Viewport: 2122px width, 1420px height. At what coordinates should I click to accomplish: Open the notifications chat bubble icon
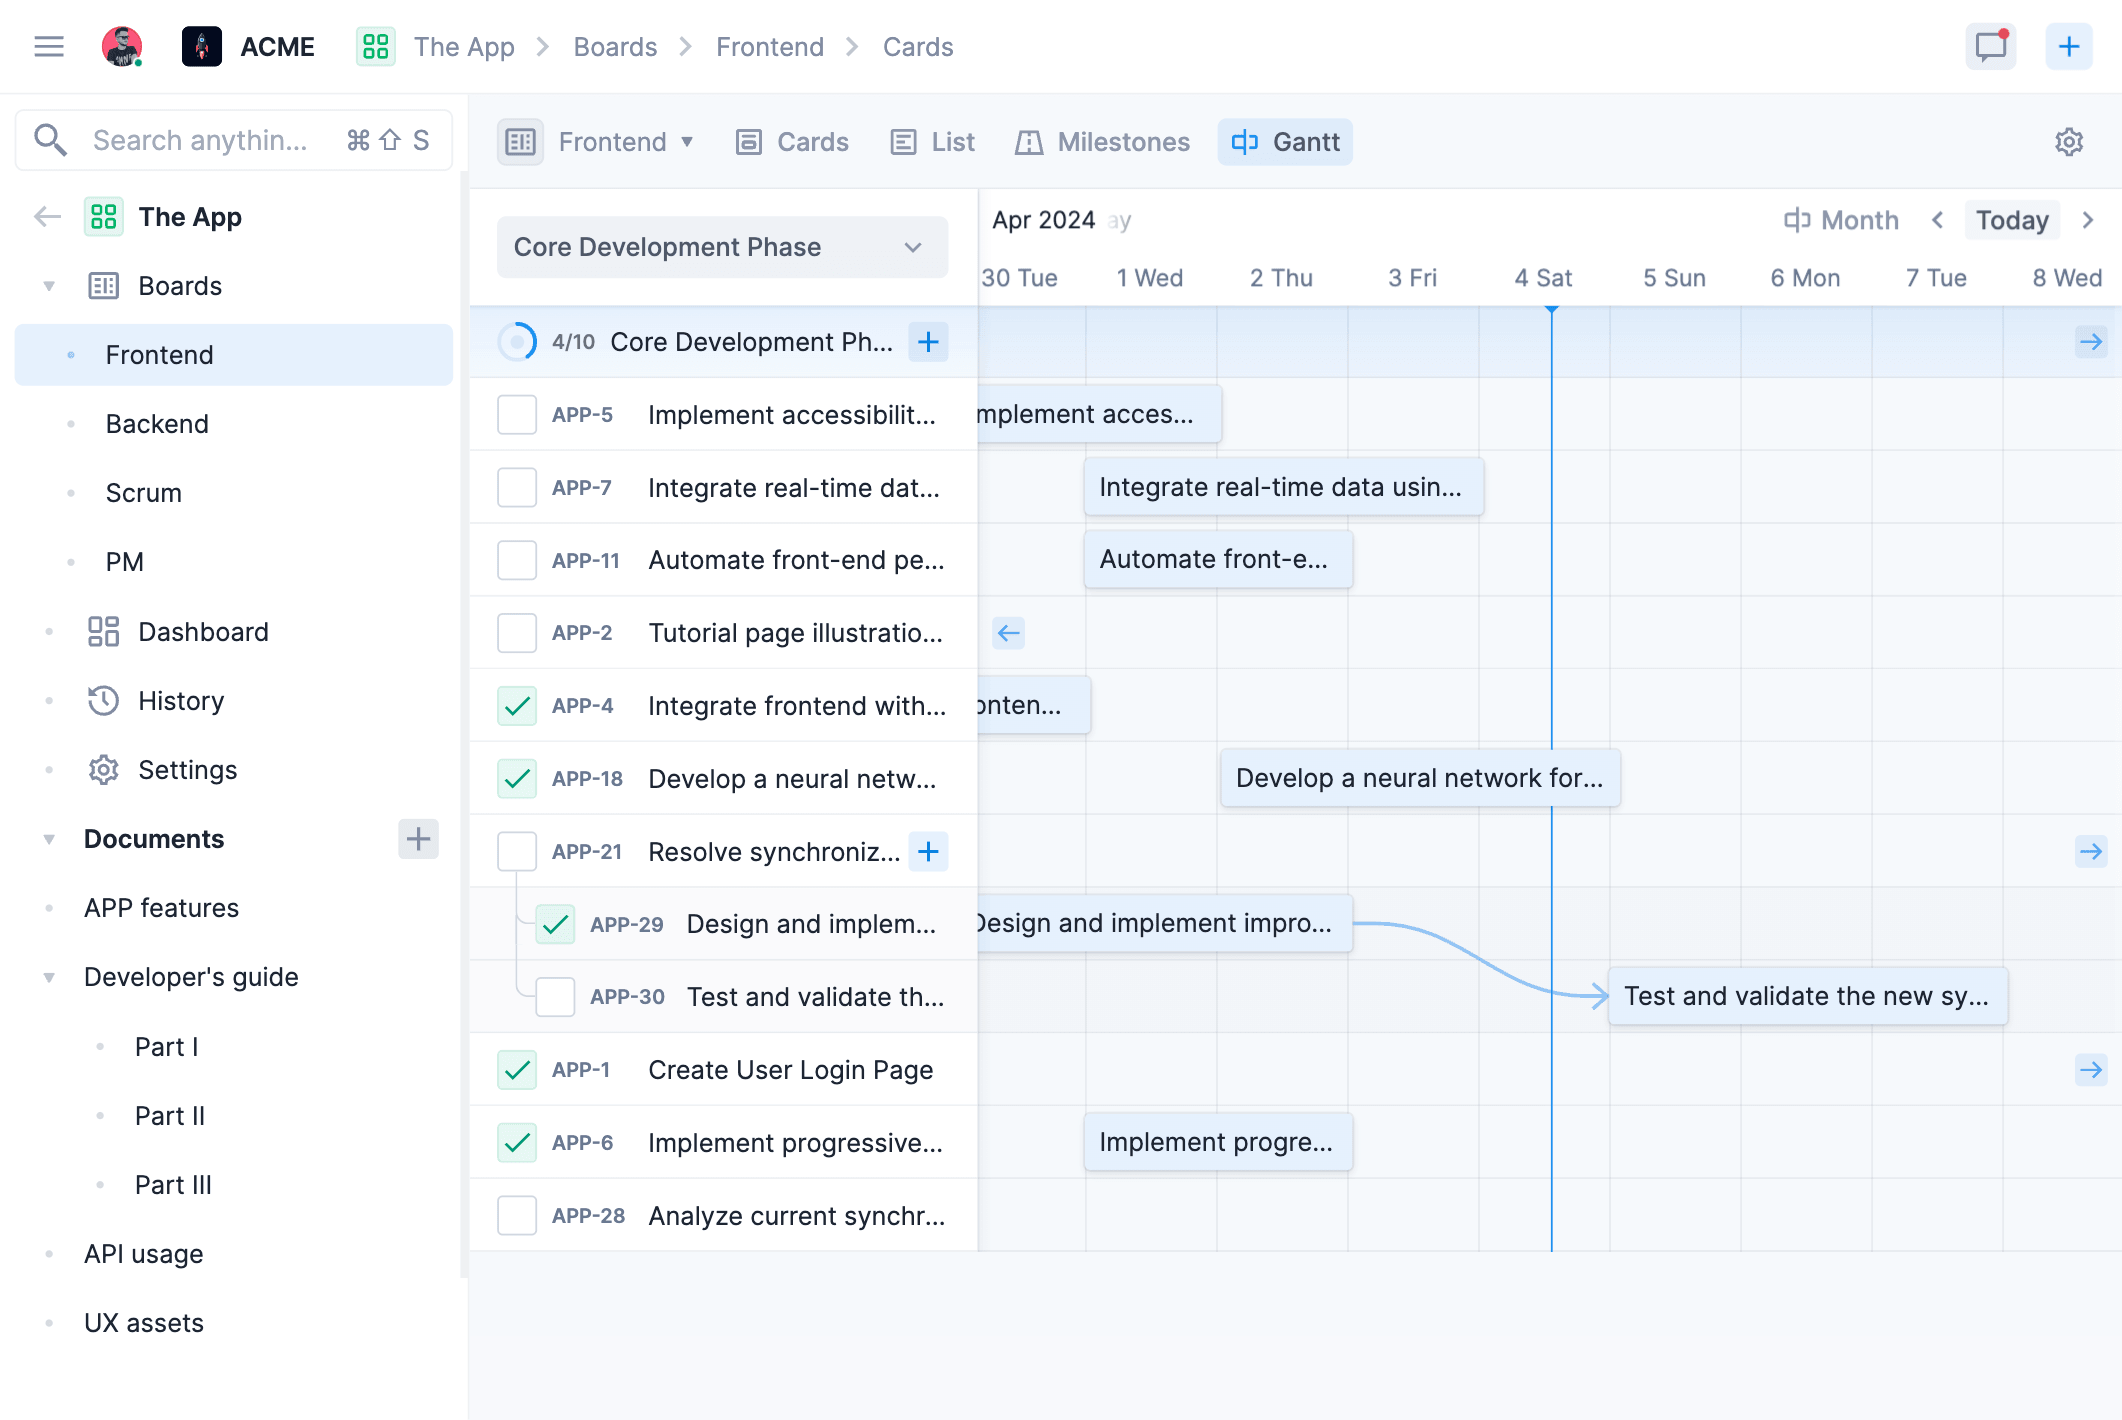pyautogui.click(x=1989, y=46)
